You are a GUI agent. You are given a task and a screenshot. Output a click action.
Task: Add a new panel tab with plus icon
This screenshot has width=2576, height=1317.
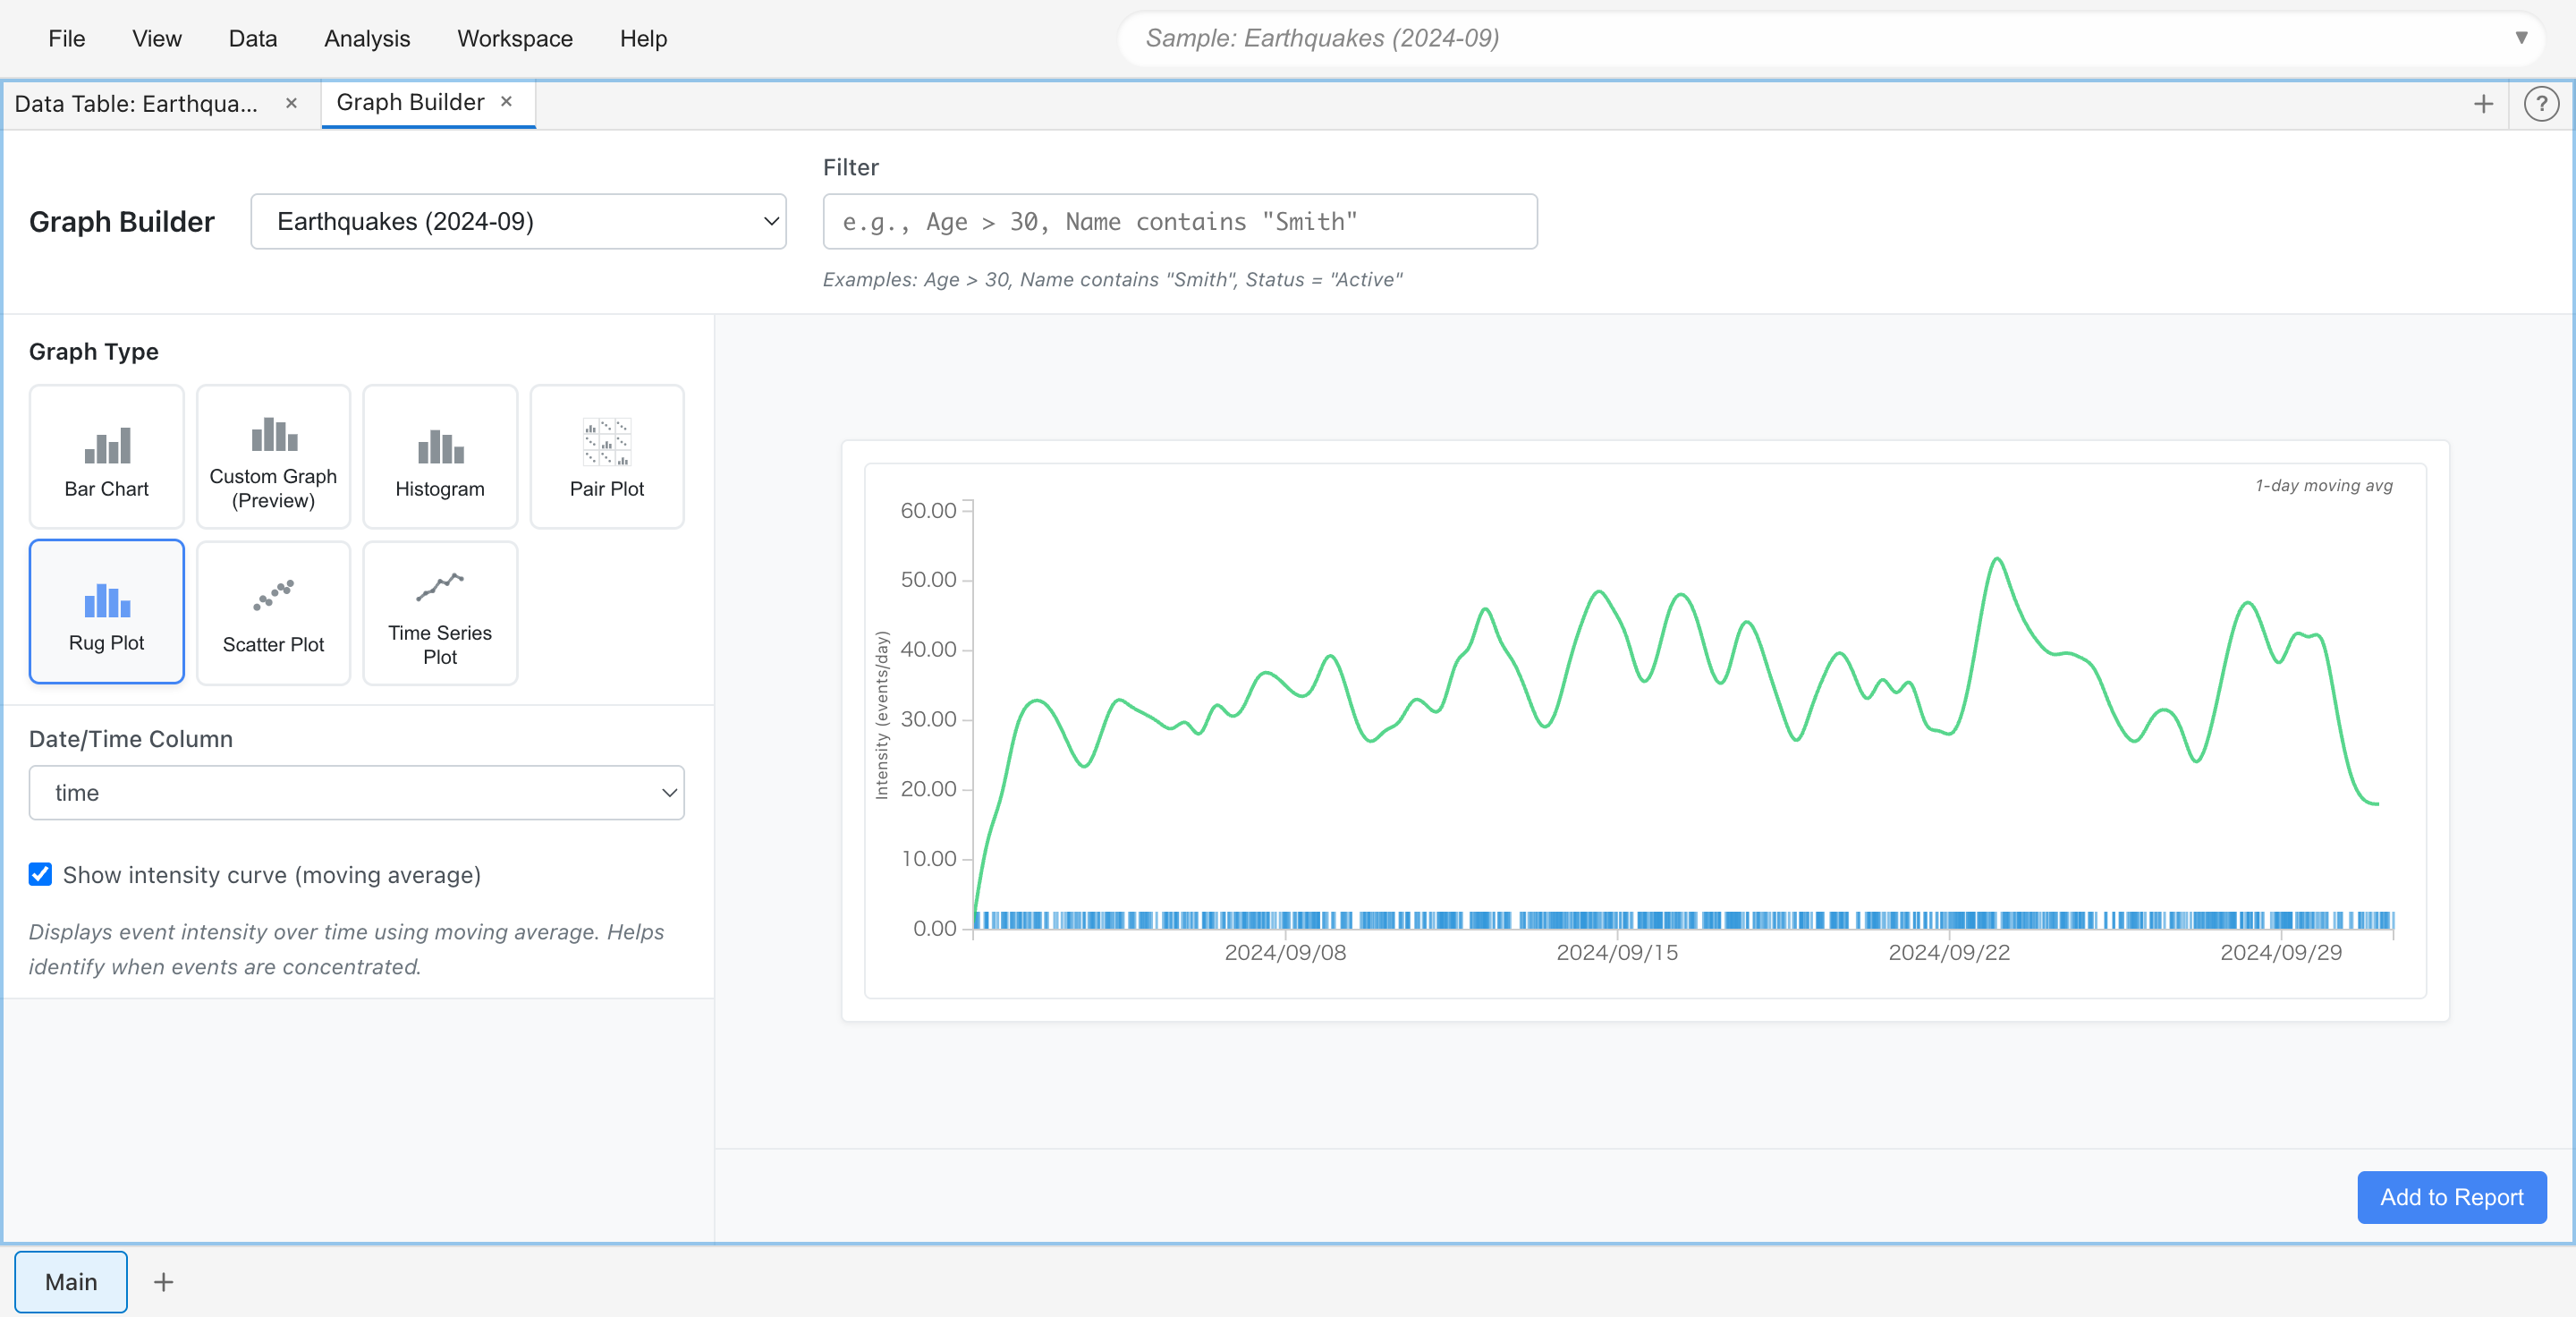[x=2483, y=104]
